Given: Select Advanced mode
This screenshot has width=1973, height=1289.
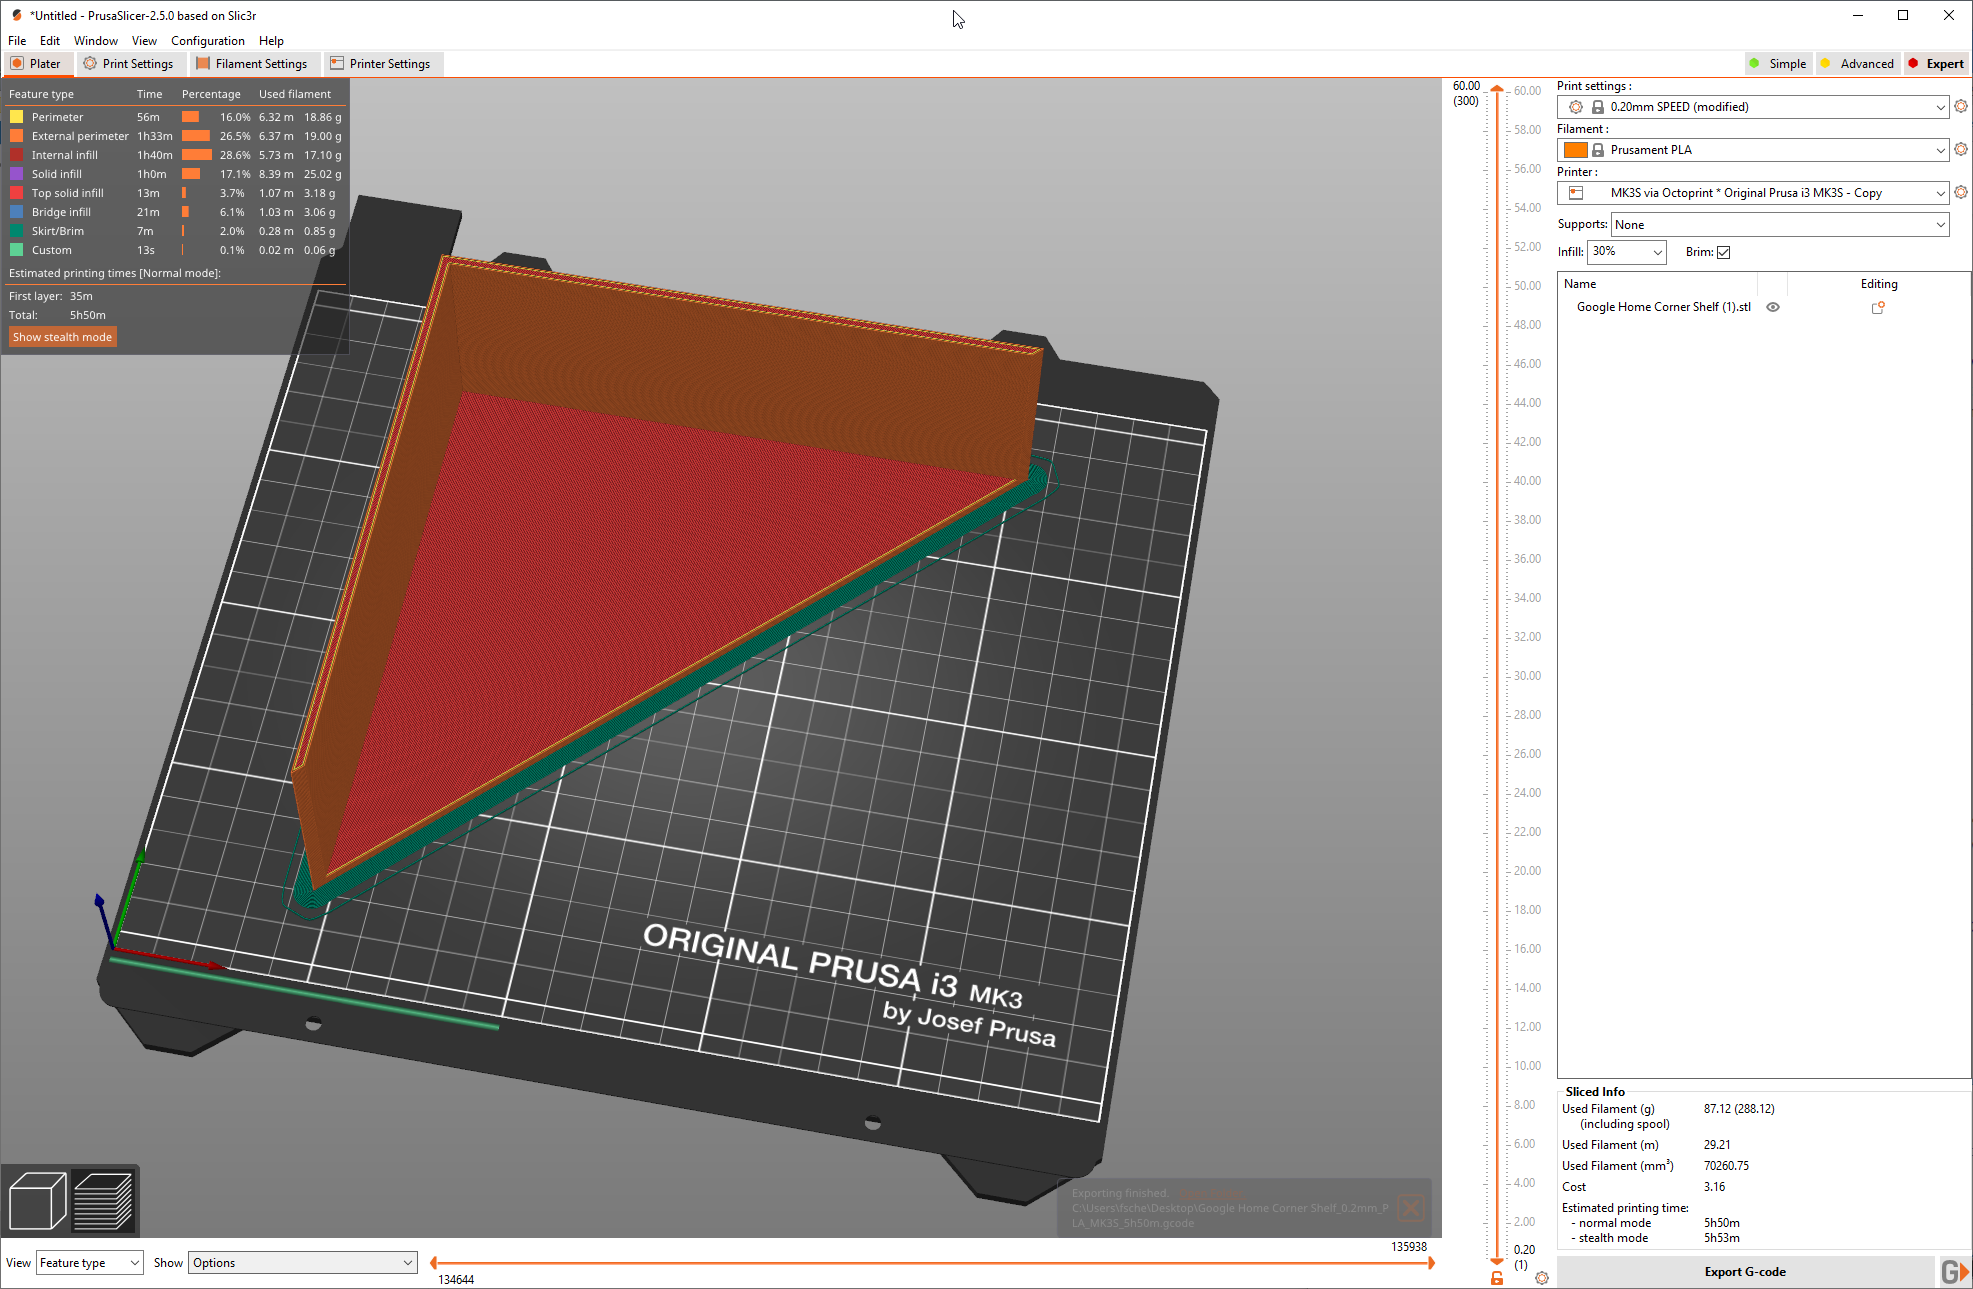Looking at the screenshot, I should 1857,63.
